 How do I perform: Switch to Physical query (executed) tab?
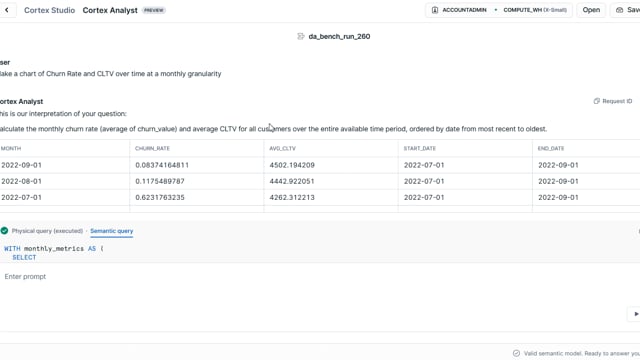[x=47, y=231]
